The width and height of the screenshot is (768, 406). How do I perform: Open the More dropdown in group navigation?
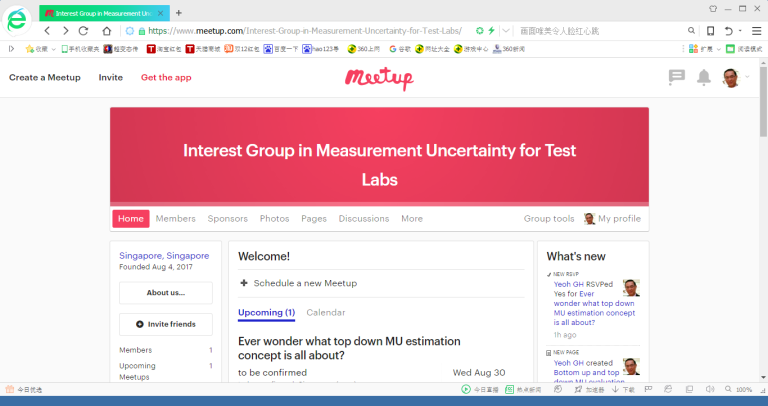coord(412,219)
